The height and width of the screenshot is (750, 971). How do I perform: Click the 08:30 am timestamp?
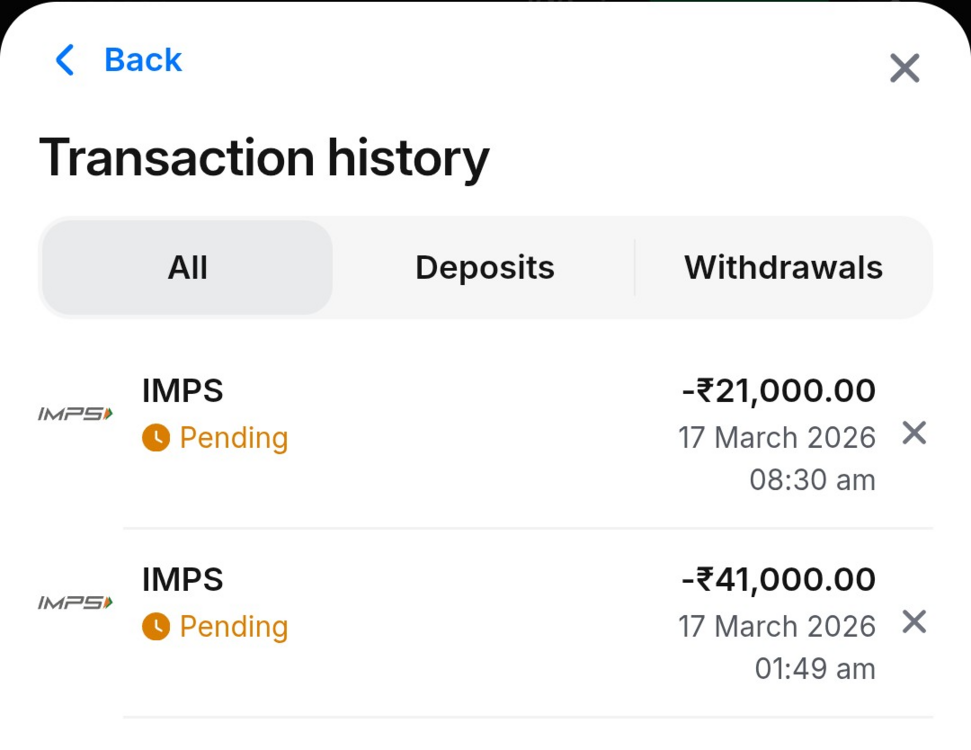tap(812, 480)
